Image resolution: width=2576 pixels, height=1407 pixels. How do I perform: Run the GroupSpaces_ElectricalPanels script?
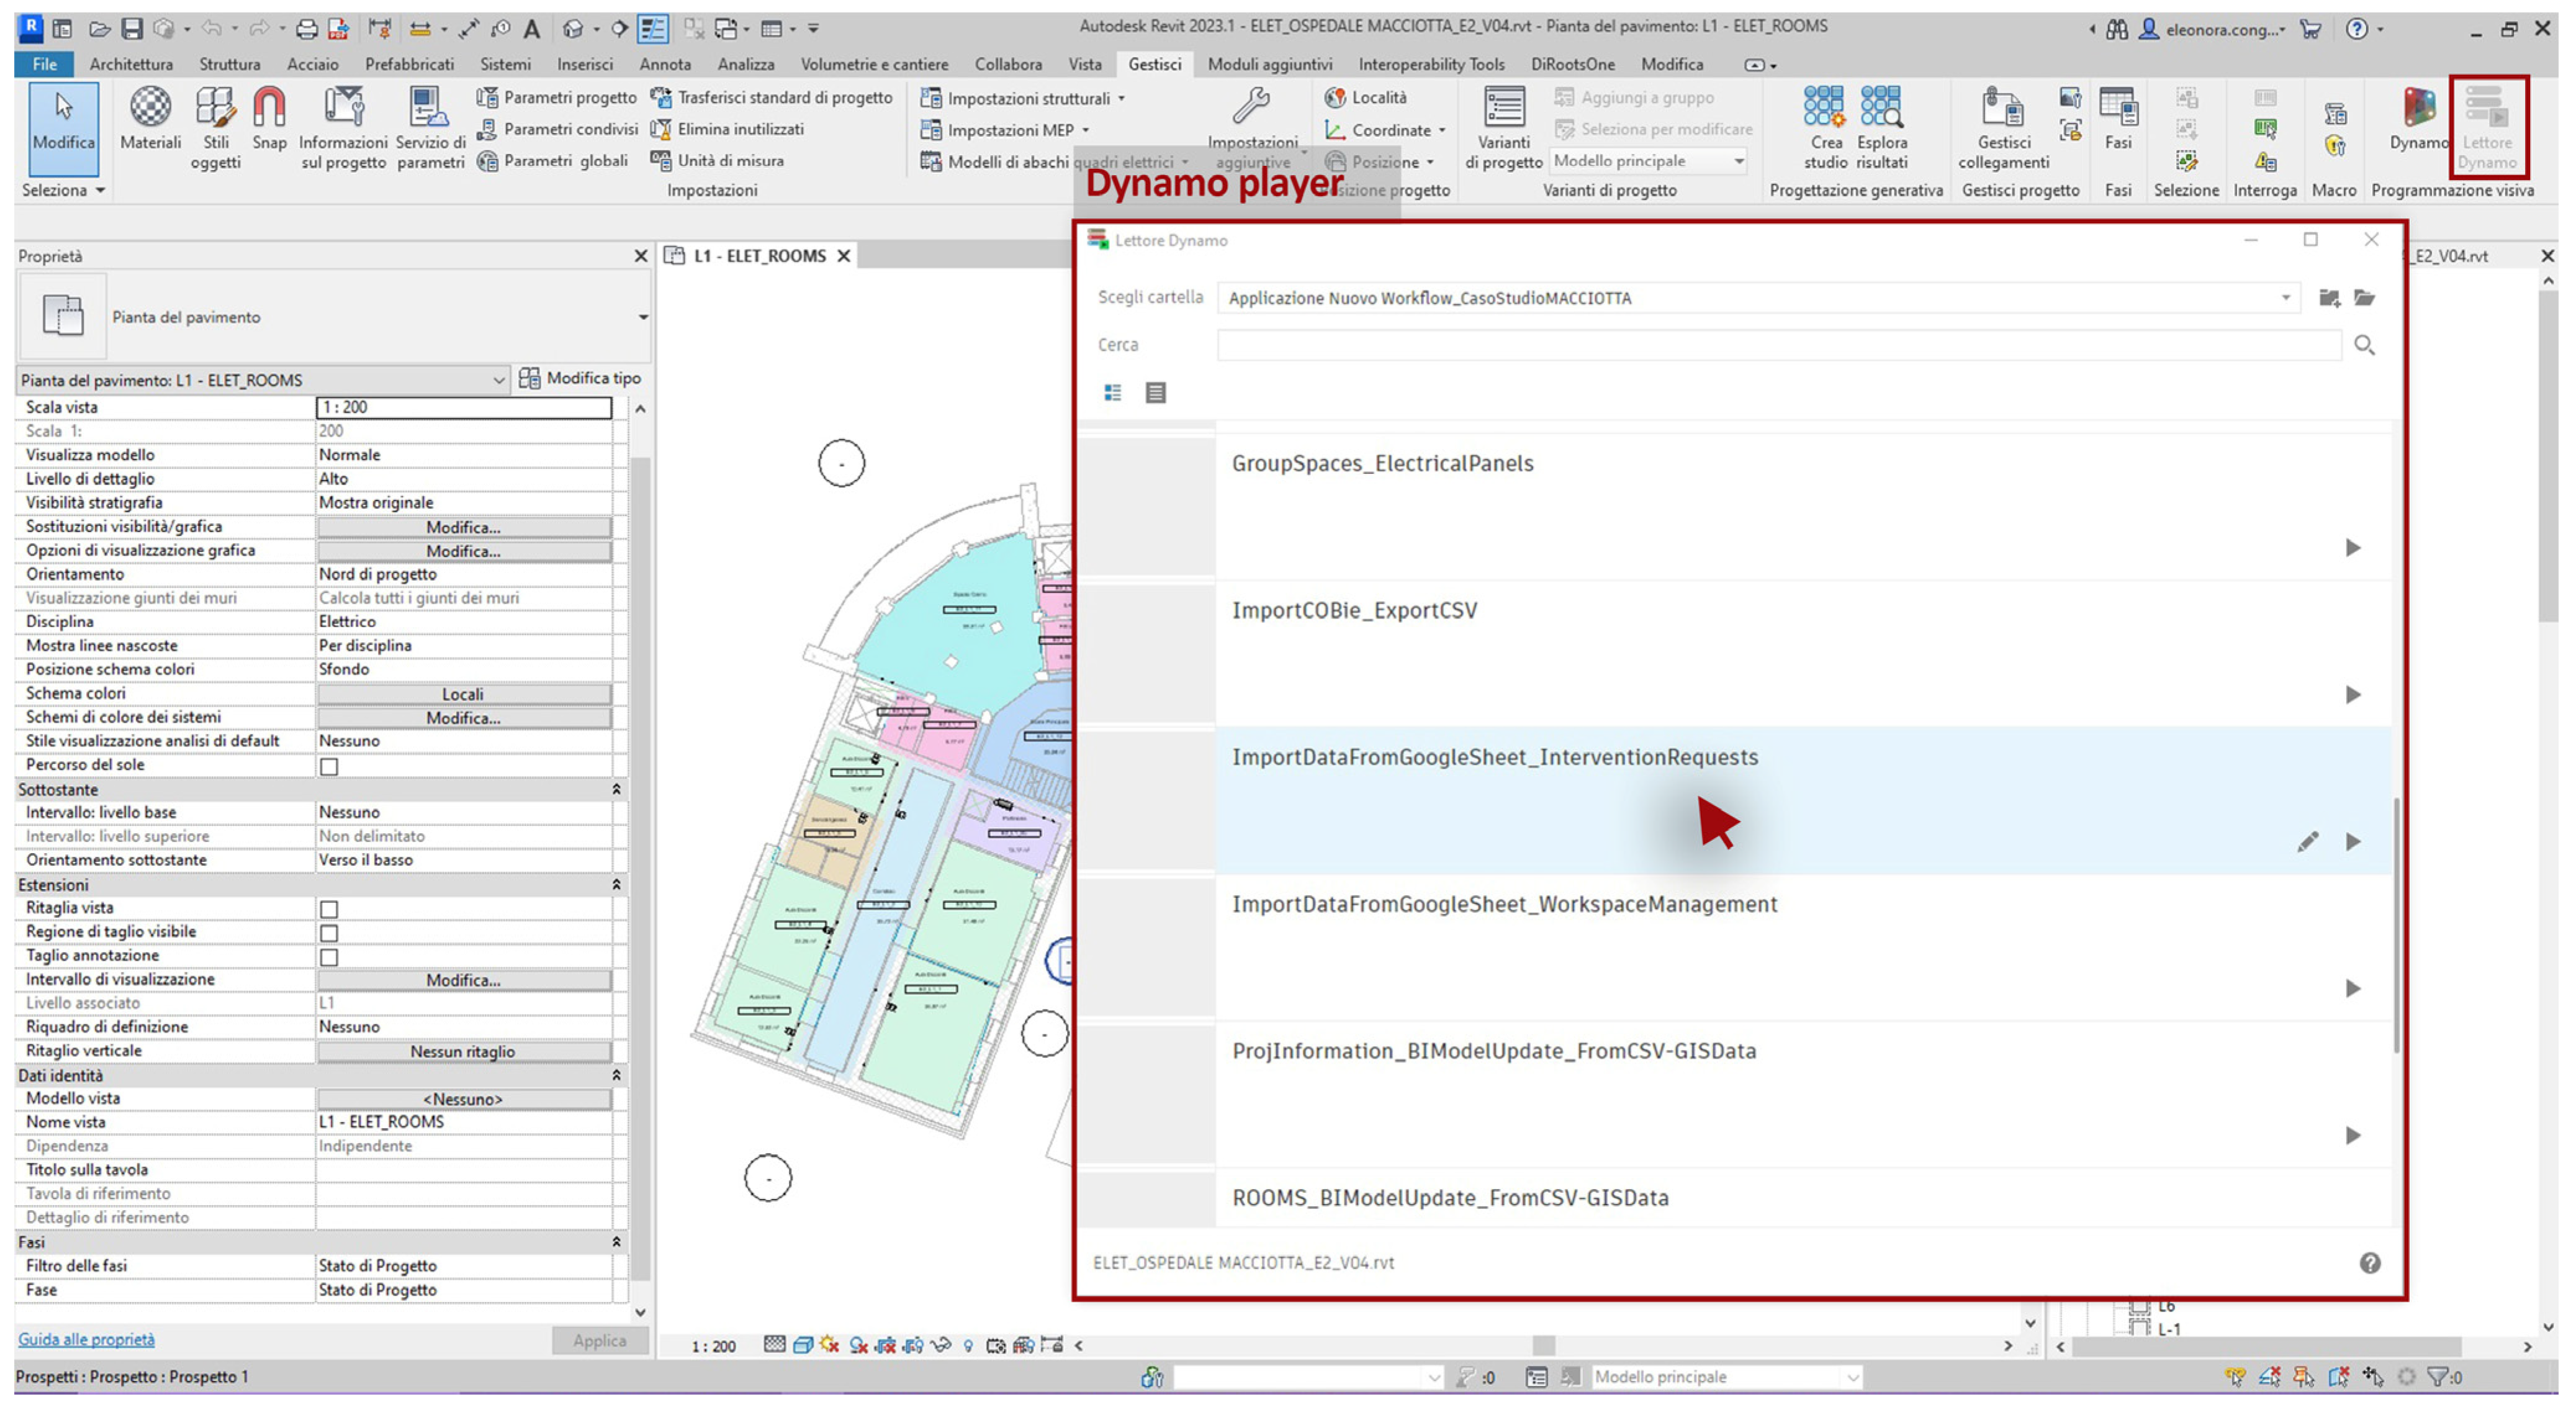pyautogui.click(x=2352, y=547)
